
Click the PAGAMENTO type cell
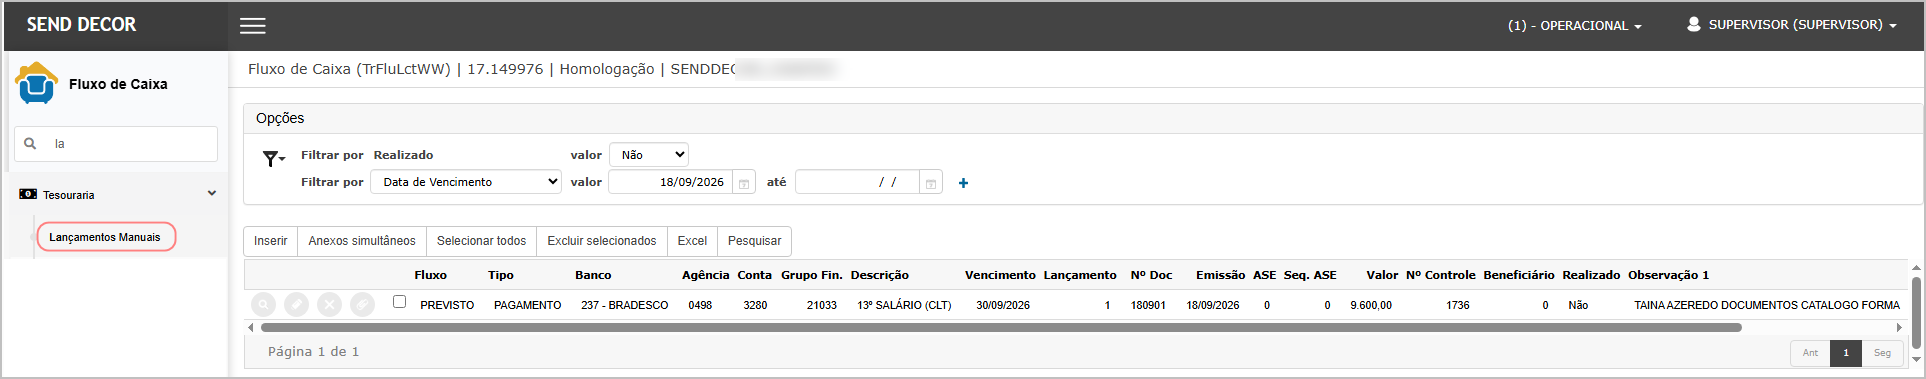point(527,305)
